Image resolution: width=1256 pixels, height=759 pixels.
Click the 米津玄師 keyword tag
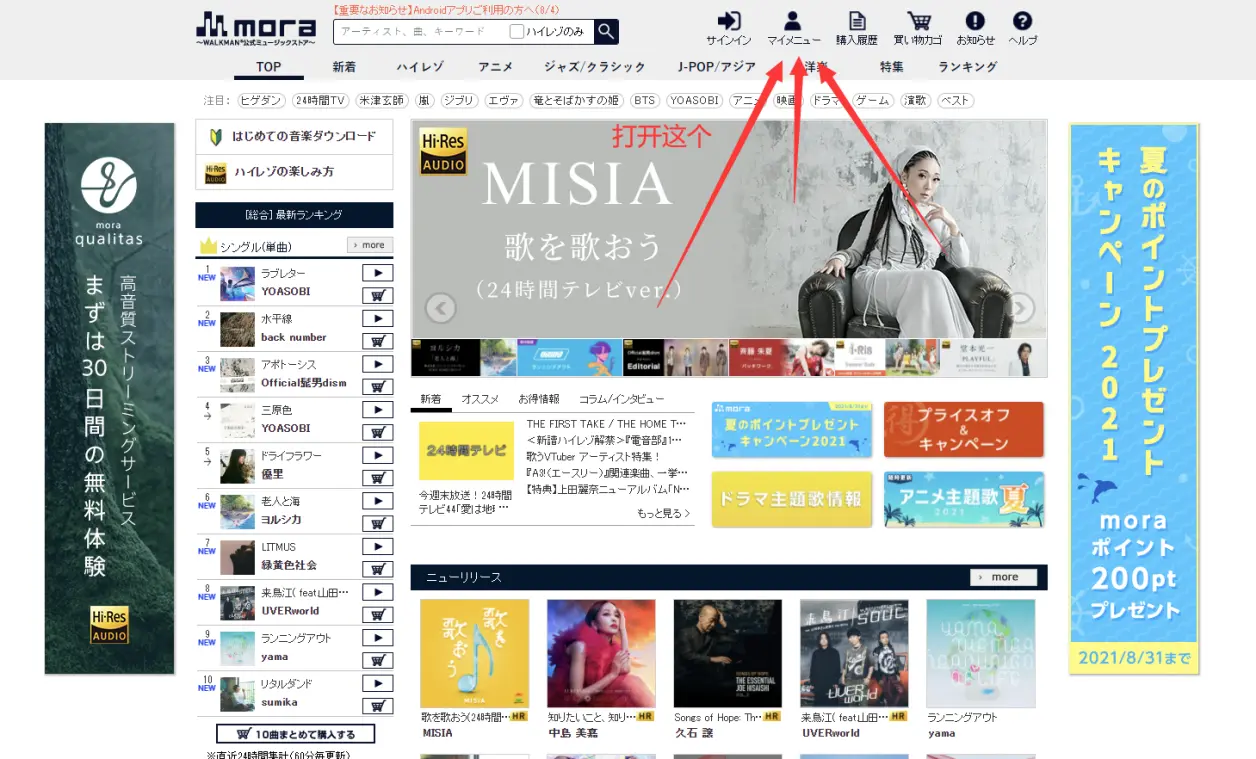[383, 101]
